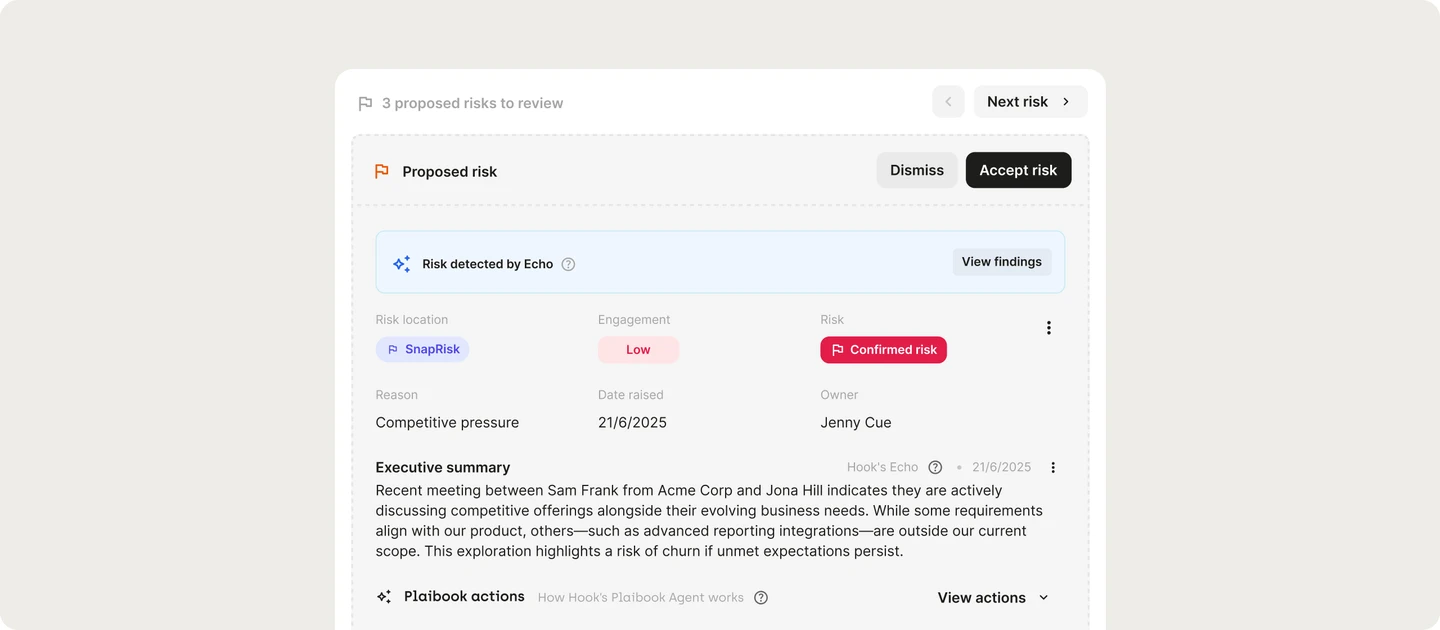The image size is (1440, 630).
Task: Open the three-dot menu beside Risk field
Action: [x=1048, y=328]
